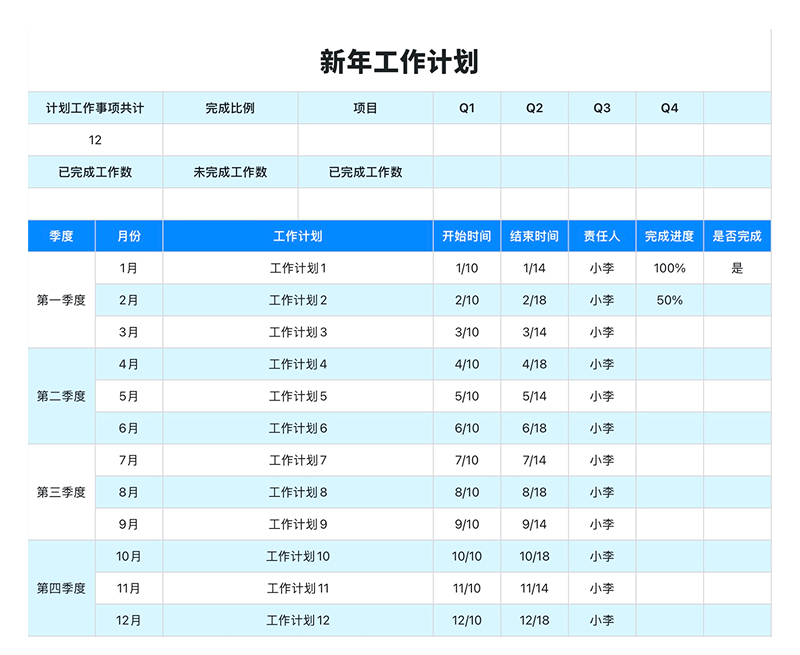Click the 1月 month cell

point(129,268)
